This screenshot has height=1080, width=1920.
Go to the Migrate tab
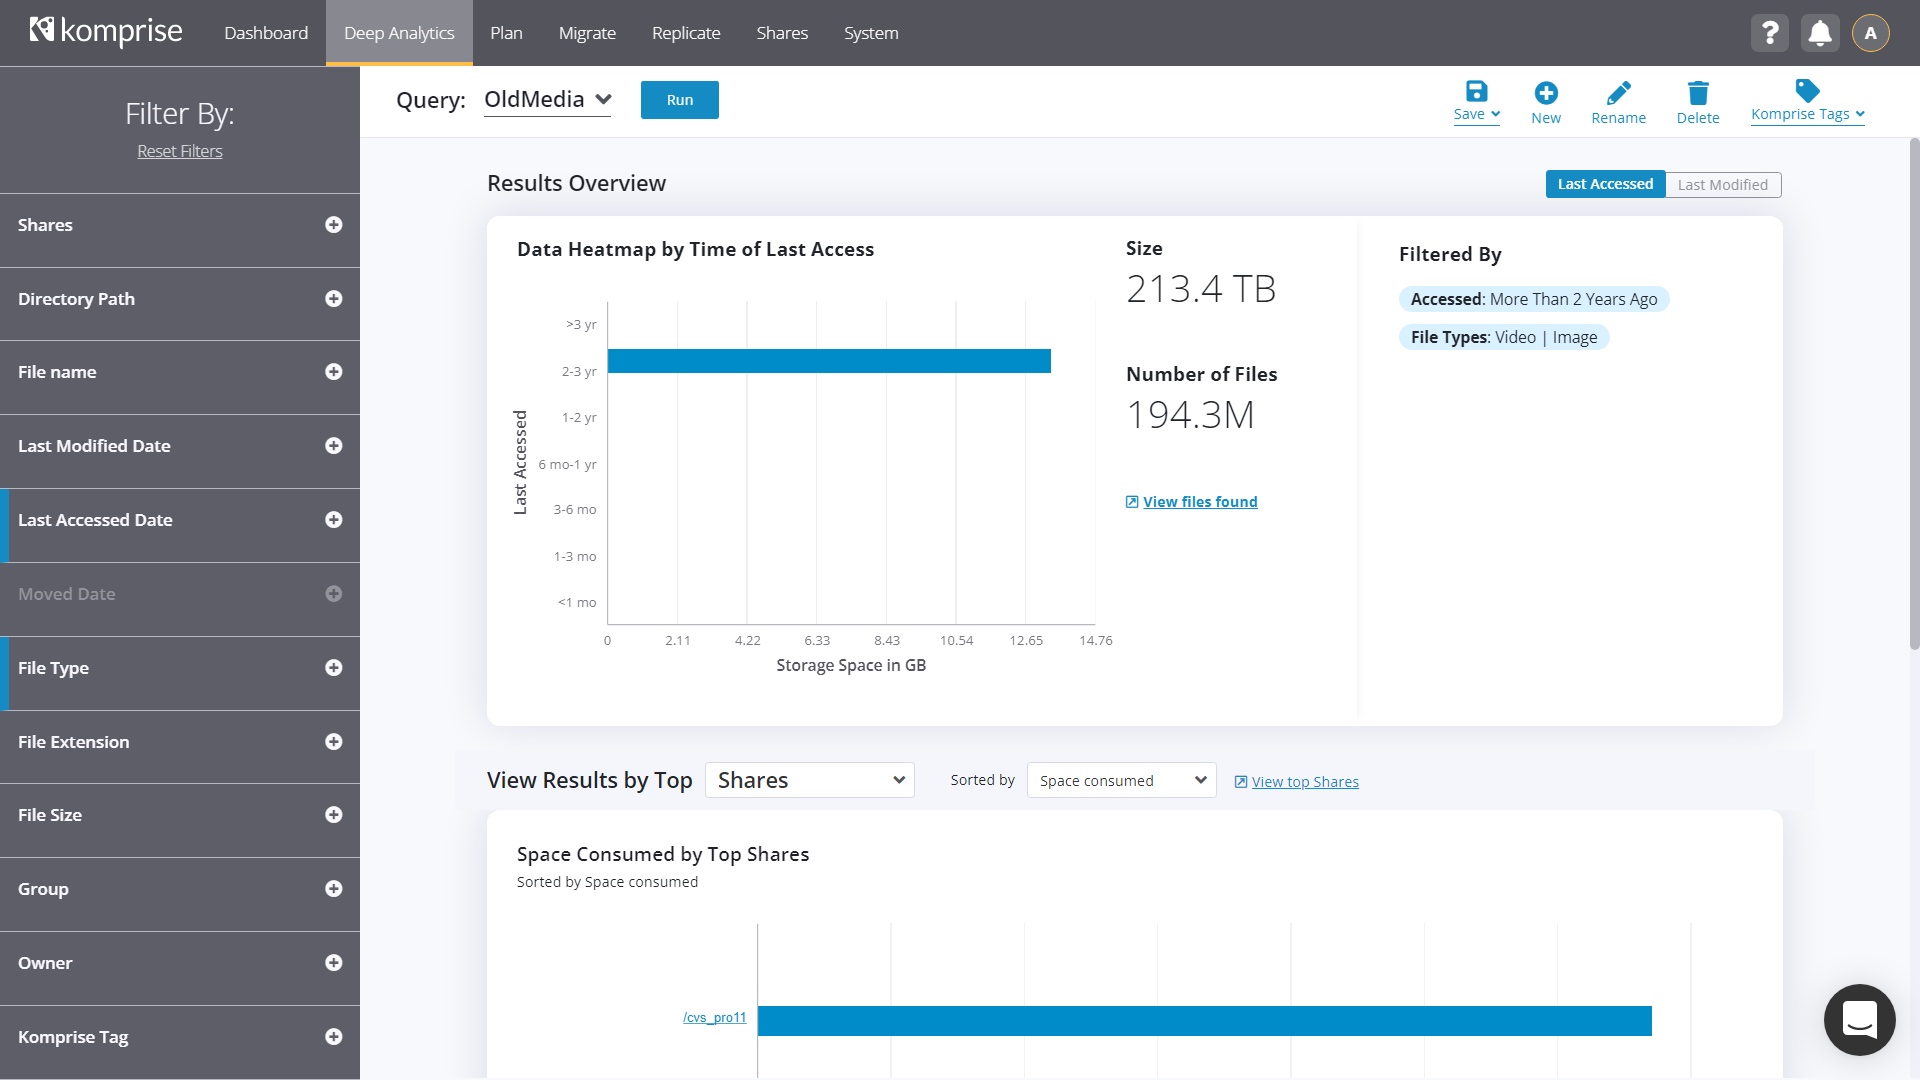pos(586,33)
